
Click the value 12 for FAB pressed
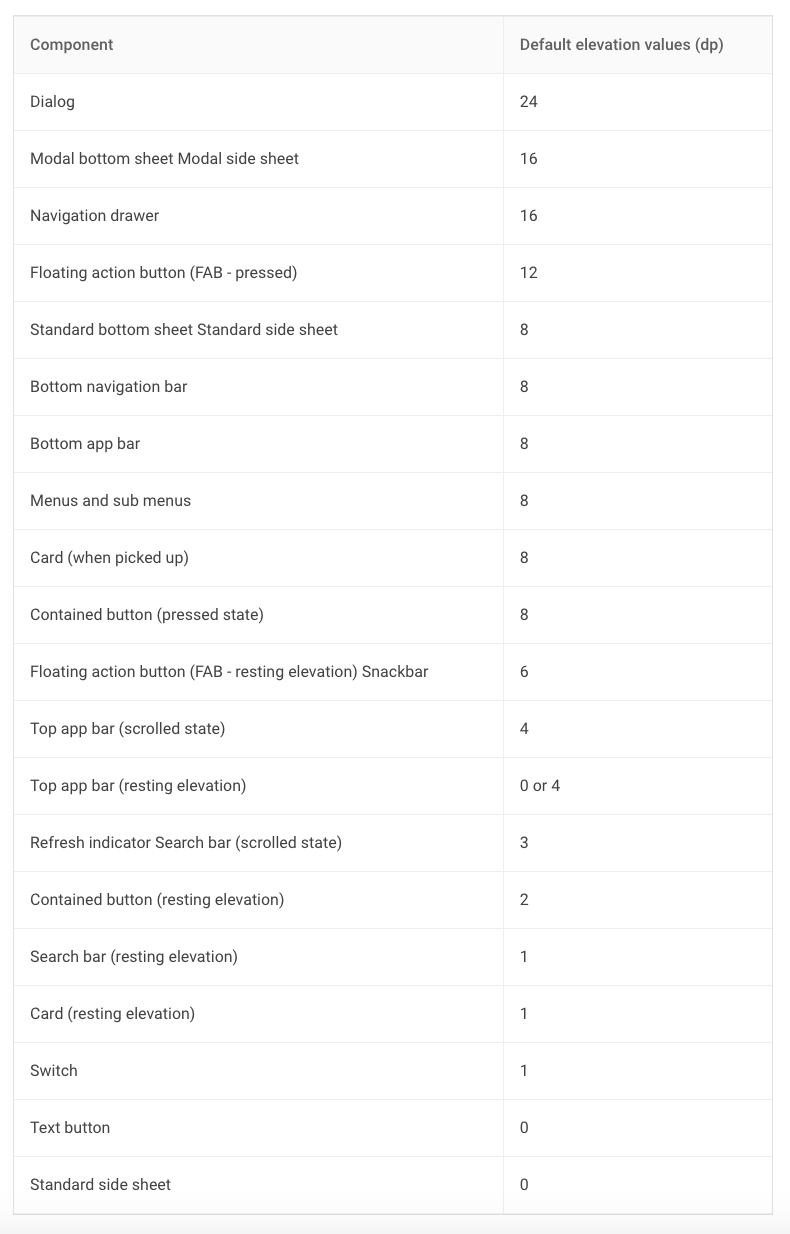point(528,273)
